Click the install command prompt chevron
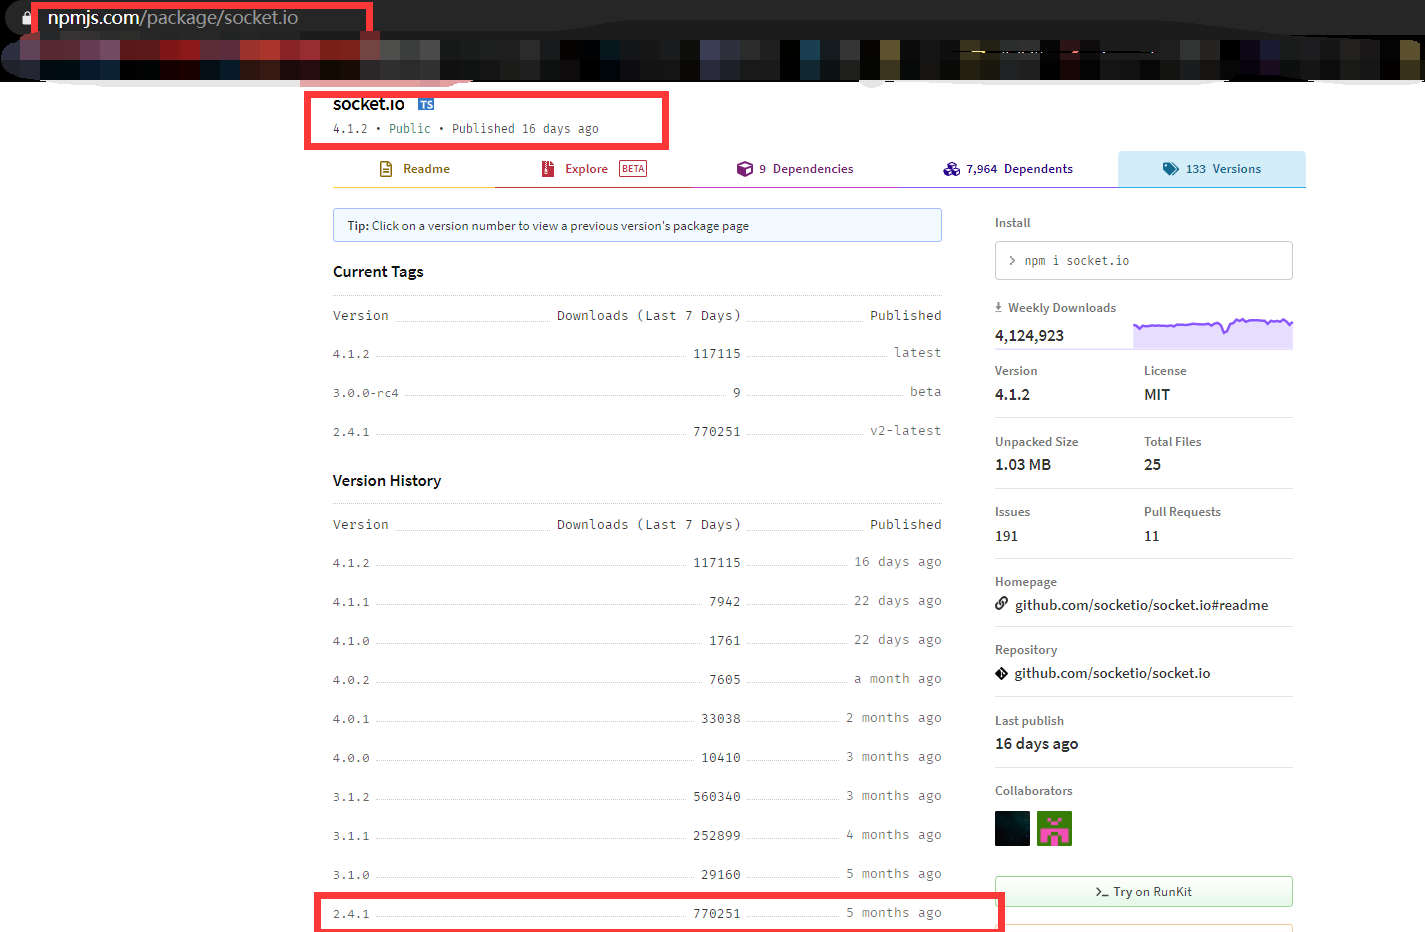 tap(1012, 260)
